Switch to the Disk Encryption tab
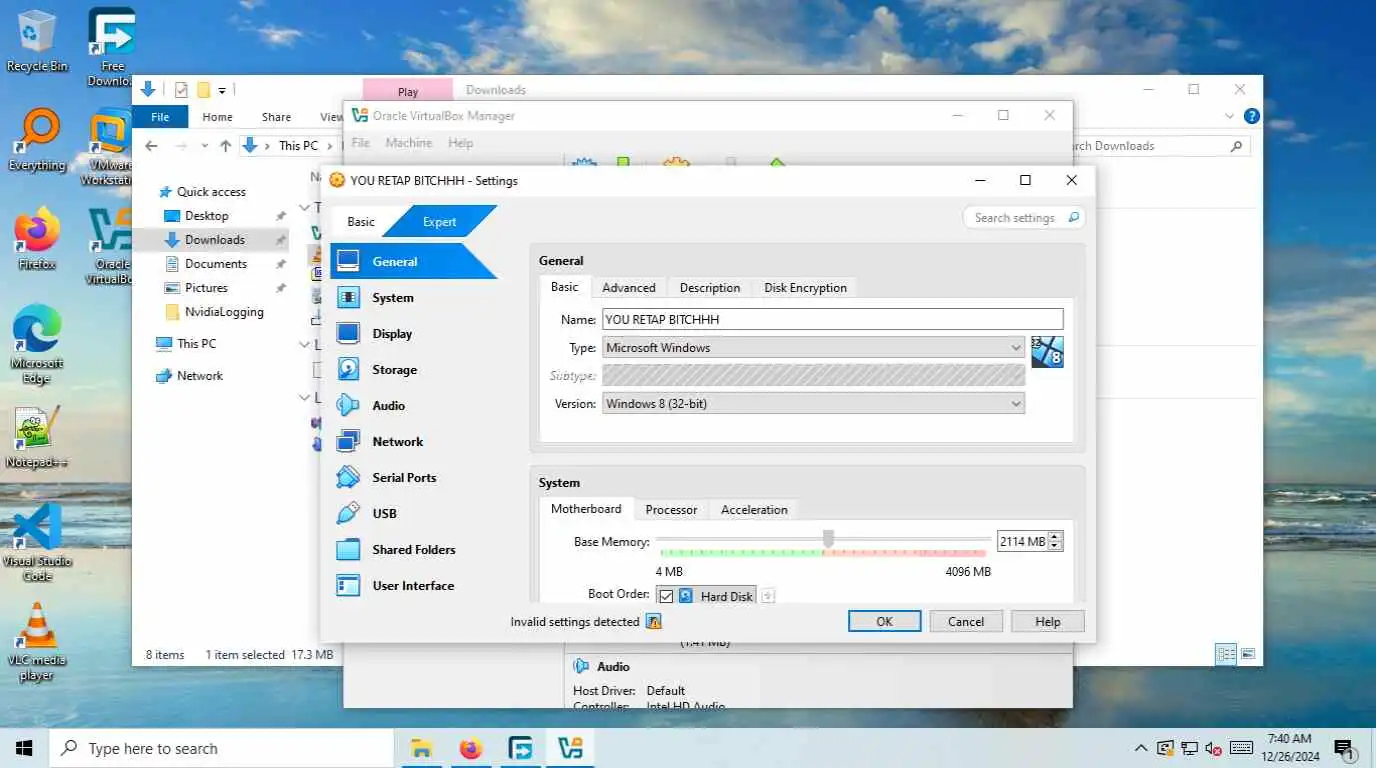This screenshot has height=768, width=1376. click(x=805, y=287)
